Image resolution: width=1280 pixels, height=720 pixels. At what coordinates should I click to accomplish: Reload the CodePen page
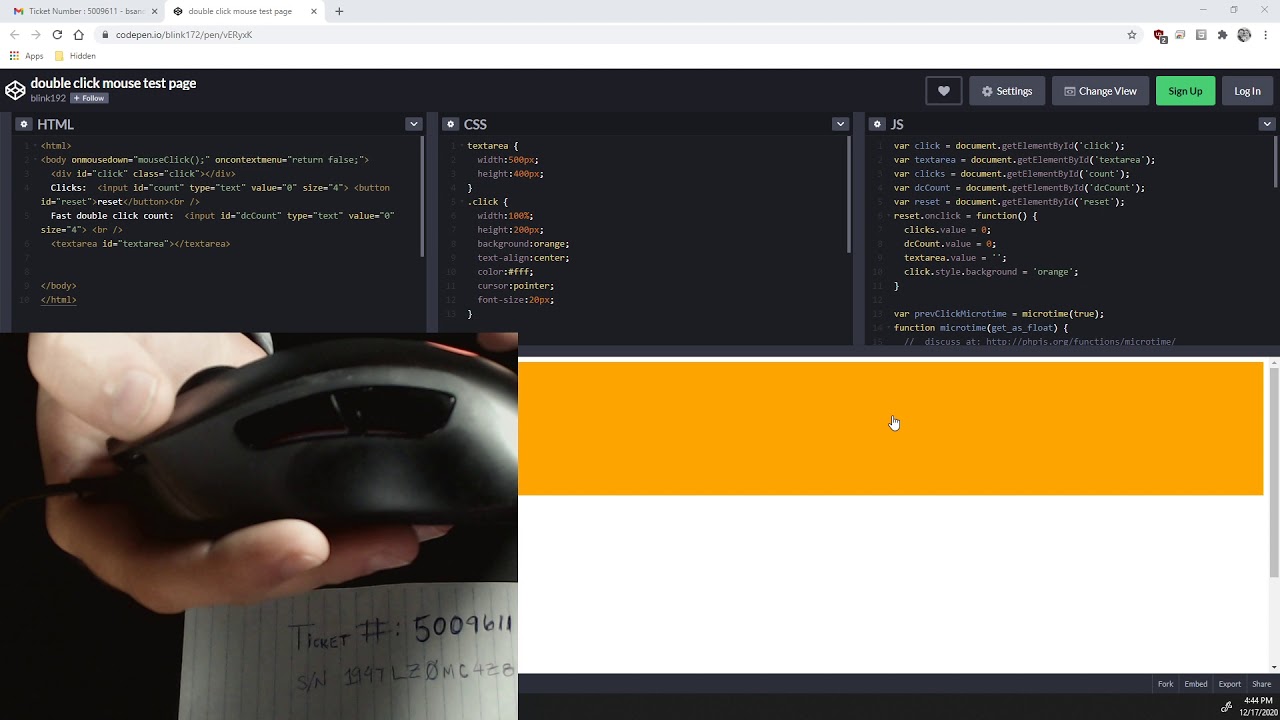[x=57, y=34]
